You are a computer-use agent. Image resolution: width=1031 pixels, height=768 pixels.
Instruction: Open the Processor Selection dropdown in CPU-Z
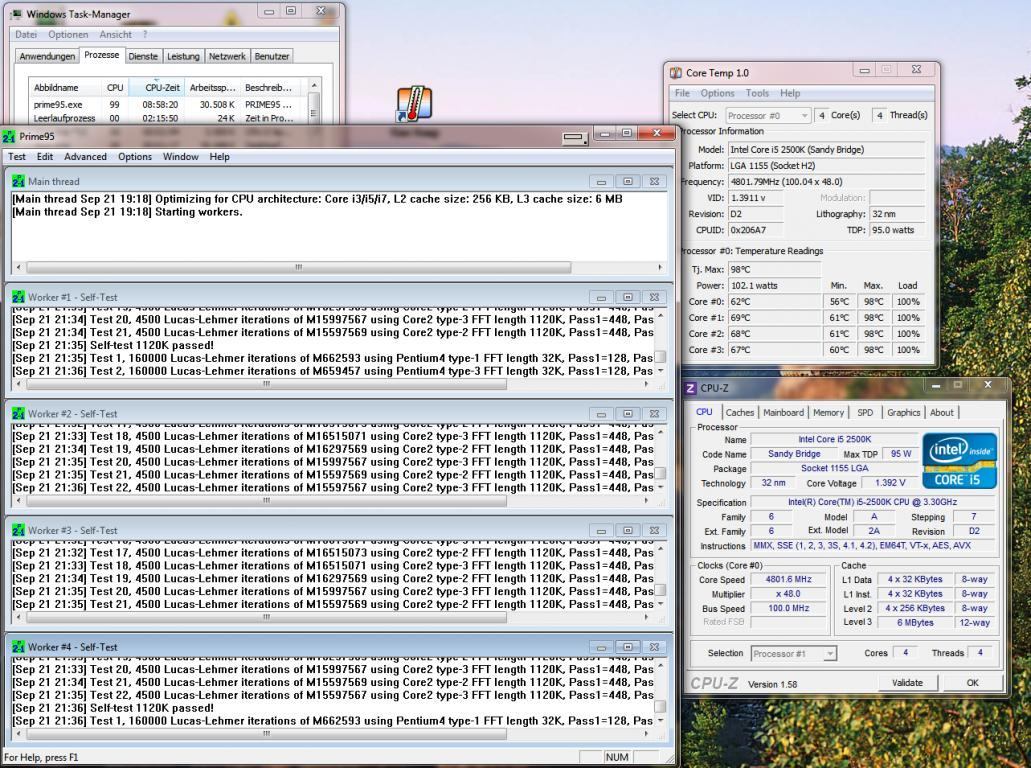[x=794, y=654]
